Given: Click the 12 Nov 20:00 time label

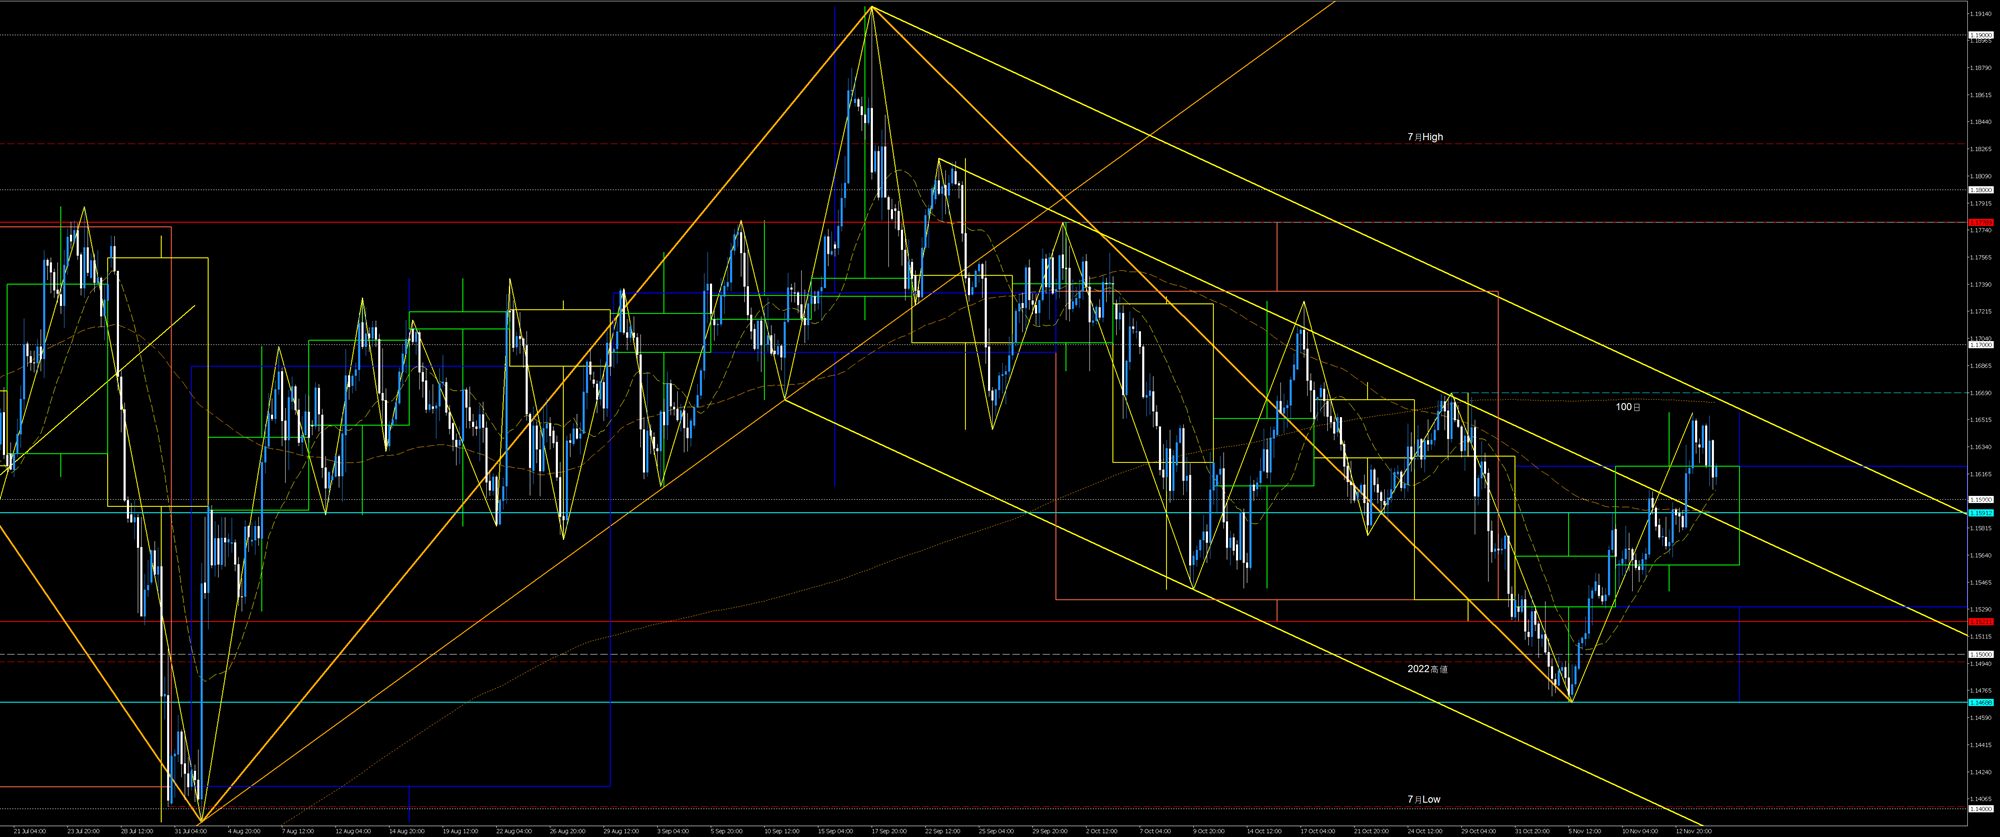Looking at the screenshot, I should pyautogui.click(x=1693, y=831).
